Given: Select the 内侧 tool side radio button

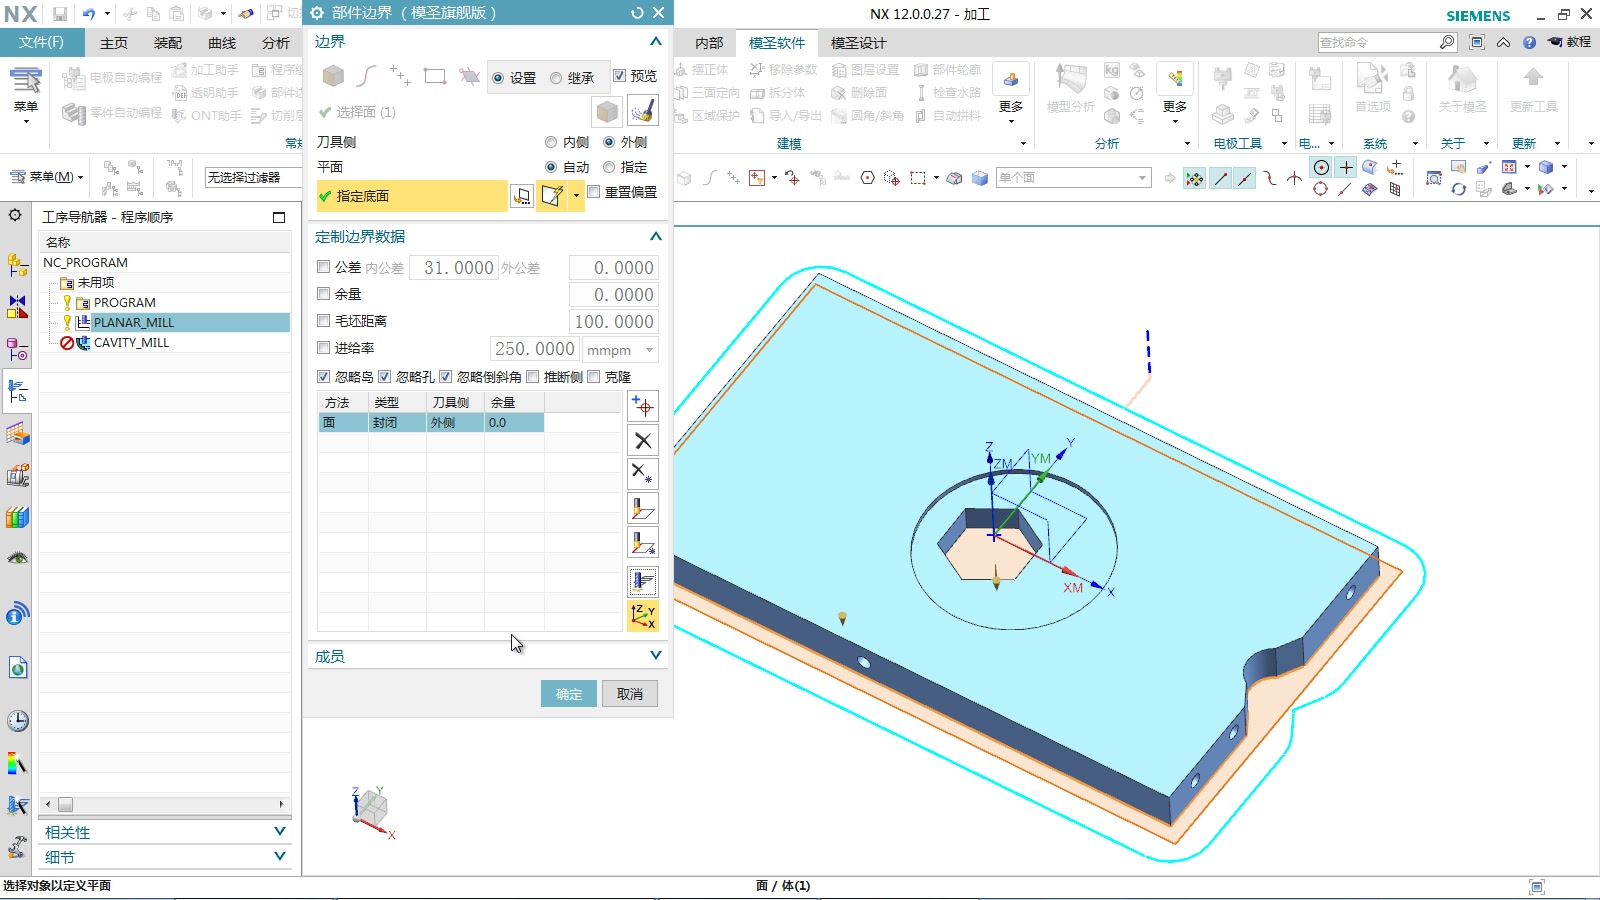Looking at the screenshot, I should click(x=551, y=142).
